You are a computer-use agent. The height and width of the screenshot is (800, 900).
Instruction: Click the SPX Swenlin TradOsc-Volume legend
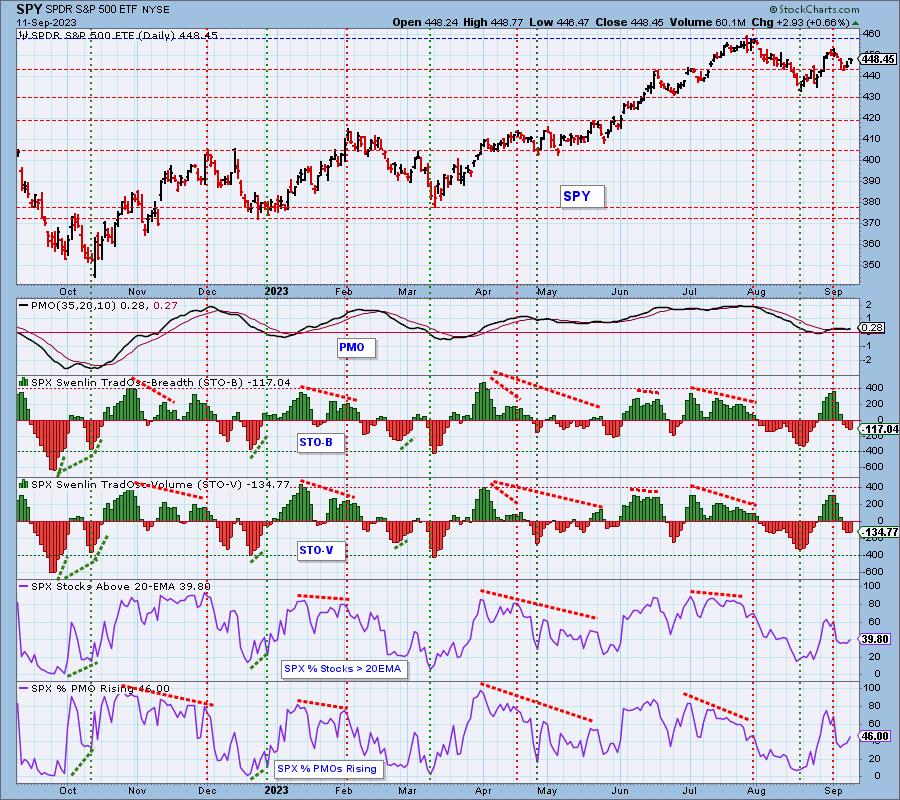pos(160,484)
